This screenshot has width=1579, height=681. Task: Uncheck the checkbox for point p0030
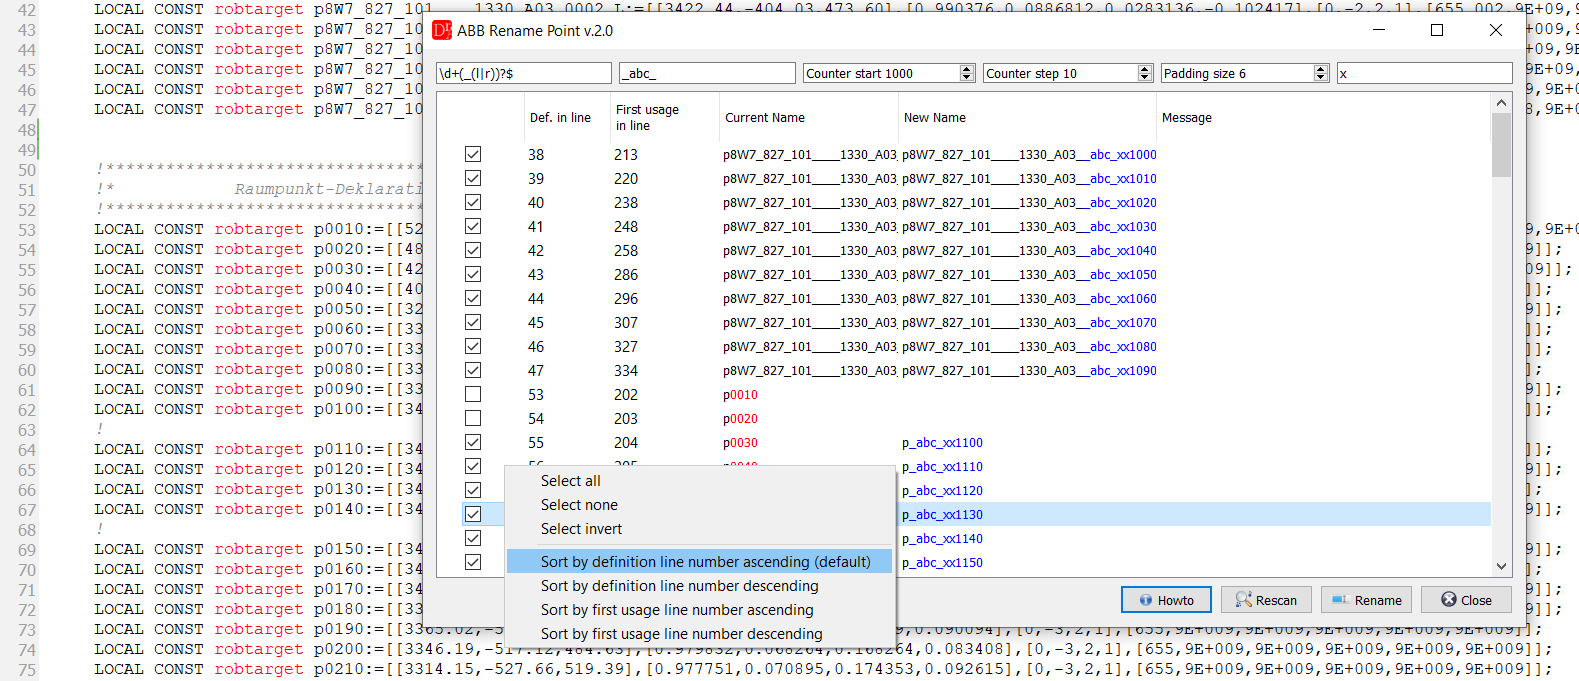point(473,442)
